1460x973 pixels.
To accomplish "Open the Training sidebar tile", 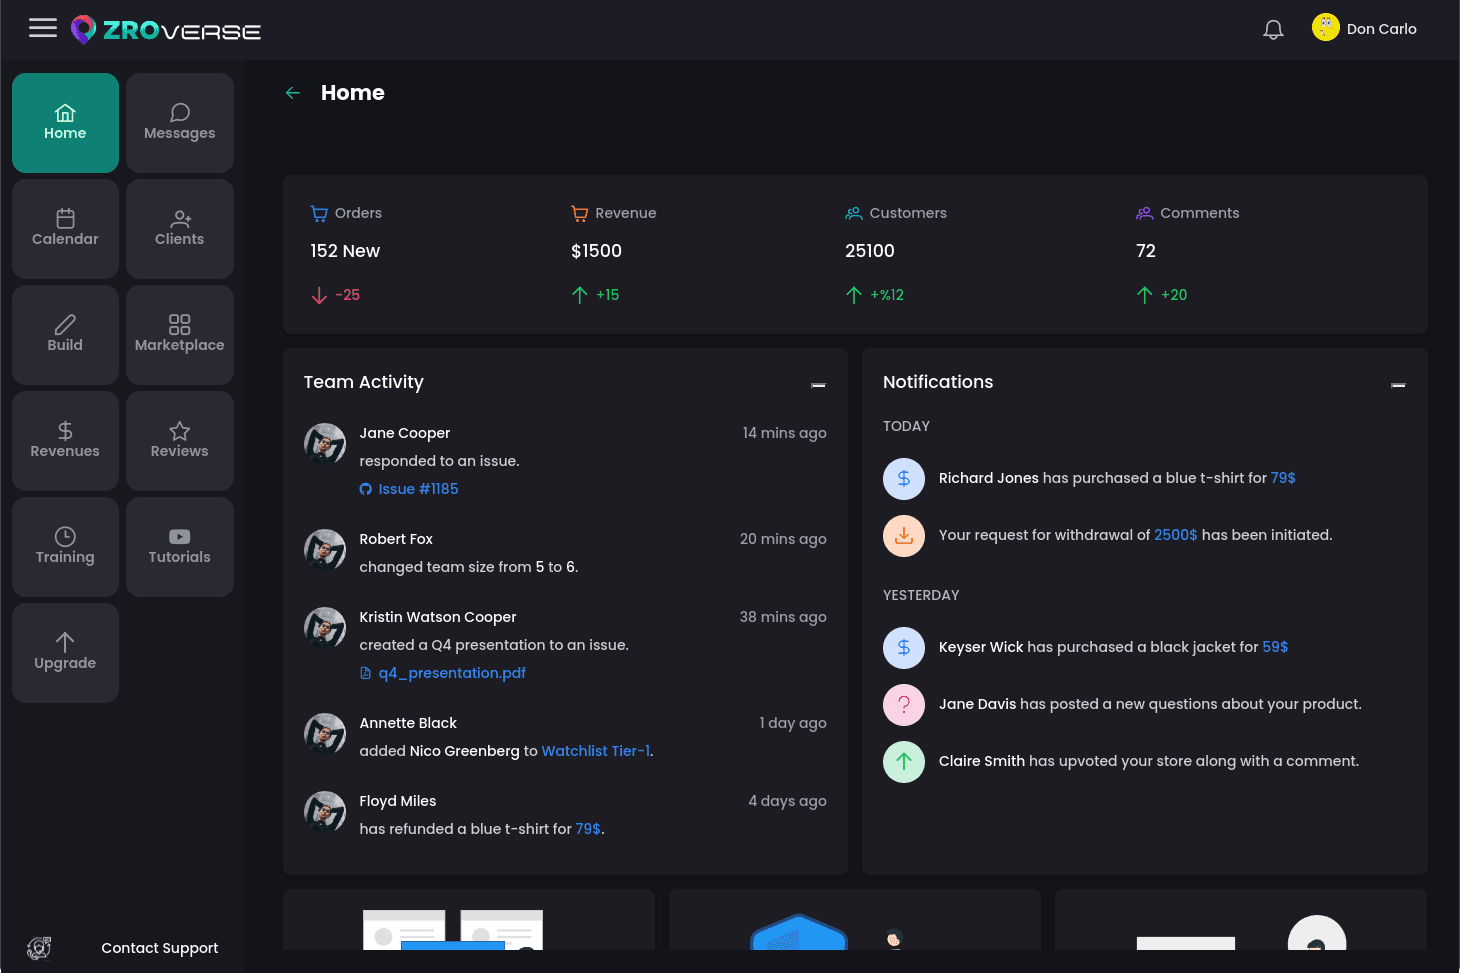I will point(65,547).
